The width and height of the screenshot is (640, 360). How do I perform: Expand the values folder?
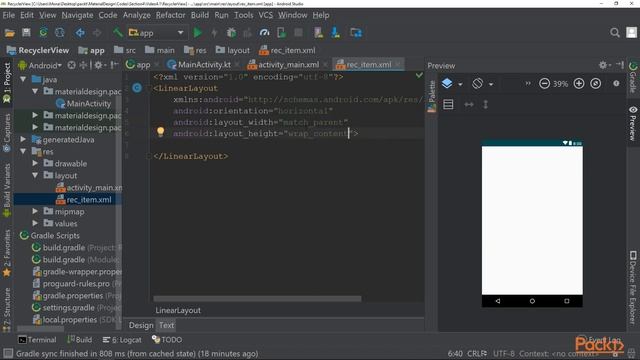click(36, 223)
